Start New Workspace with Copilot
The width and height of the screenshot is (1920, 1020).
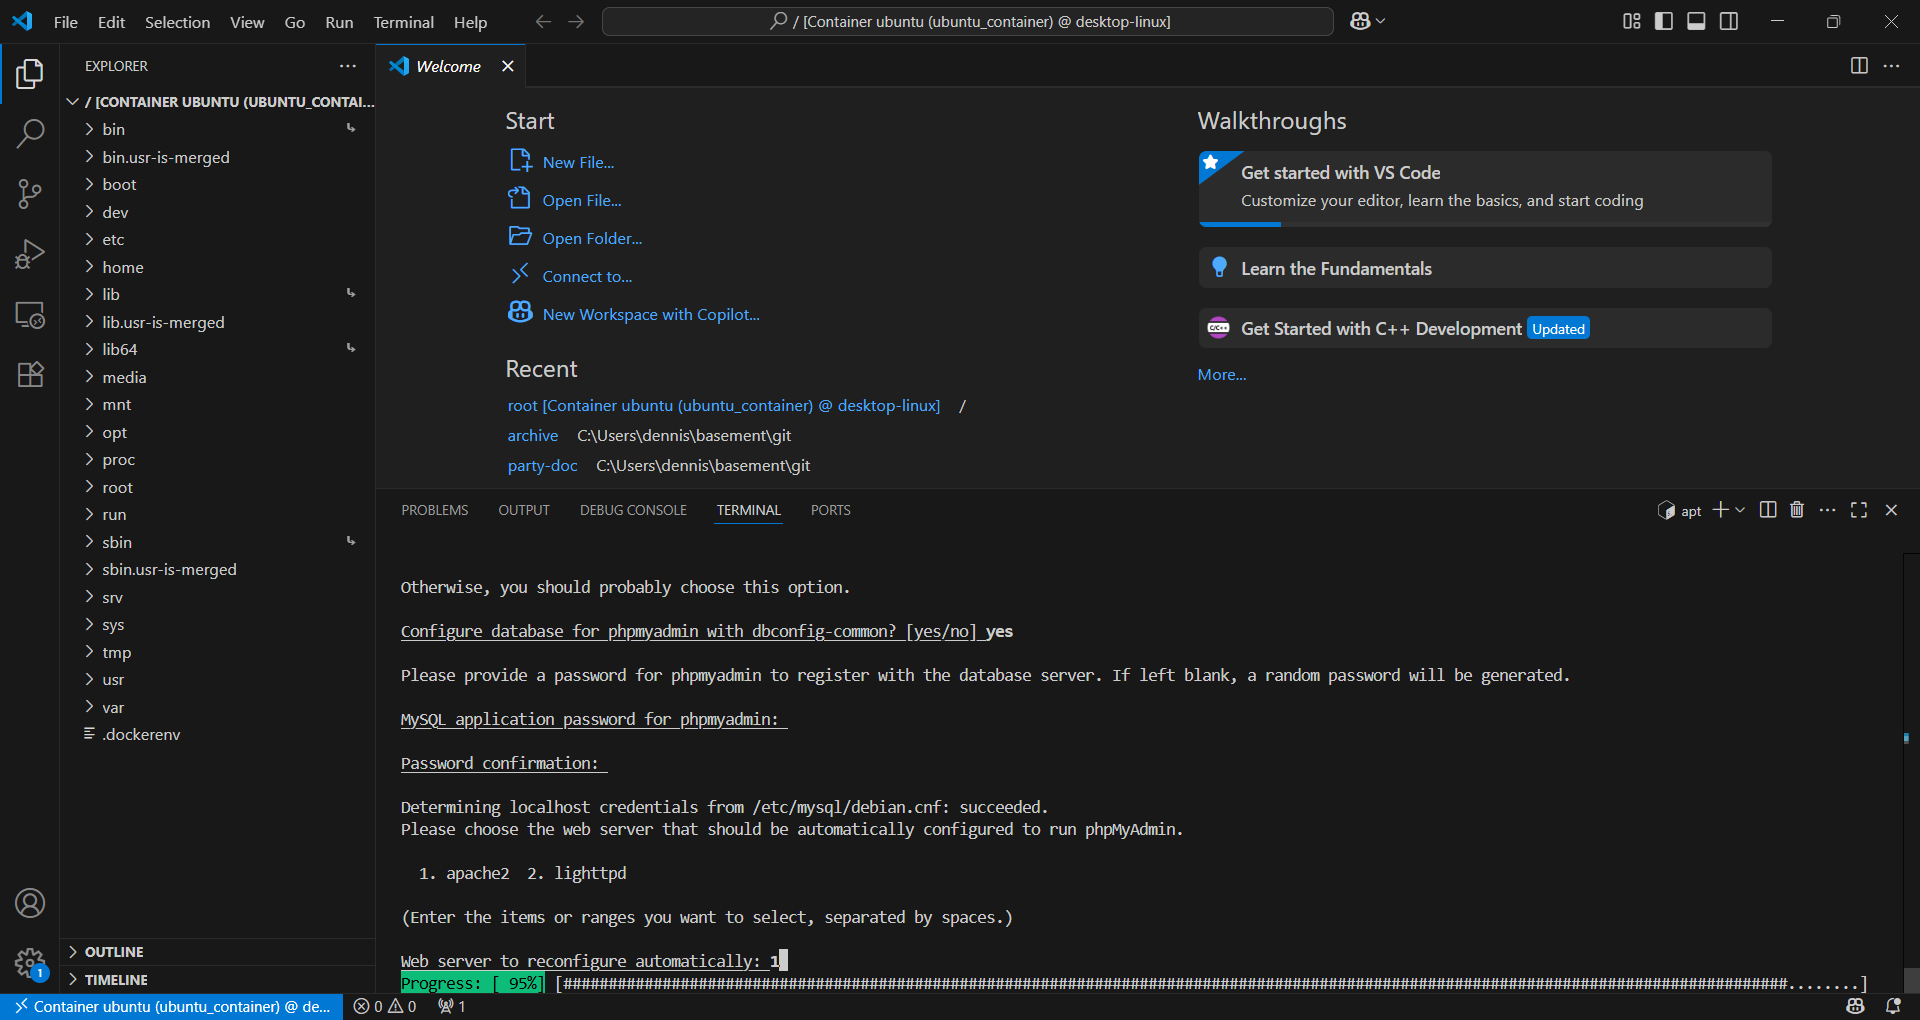click(x=650, y=313)
